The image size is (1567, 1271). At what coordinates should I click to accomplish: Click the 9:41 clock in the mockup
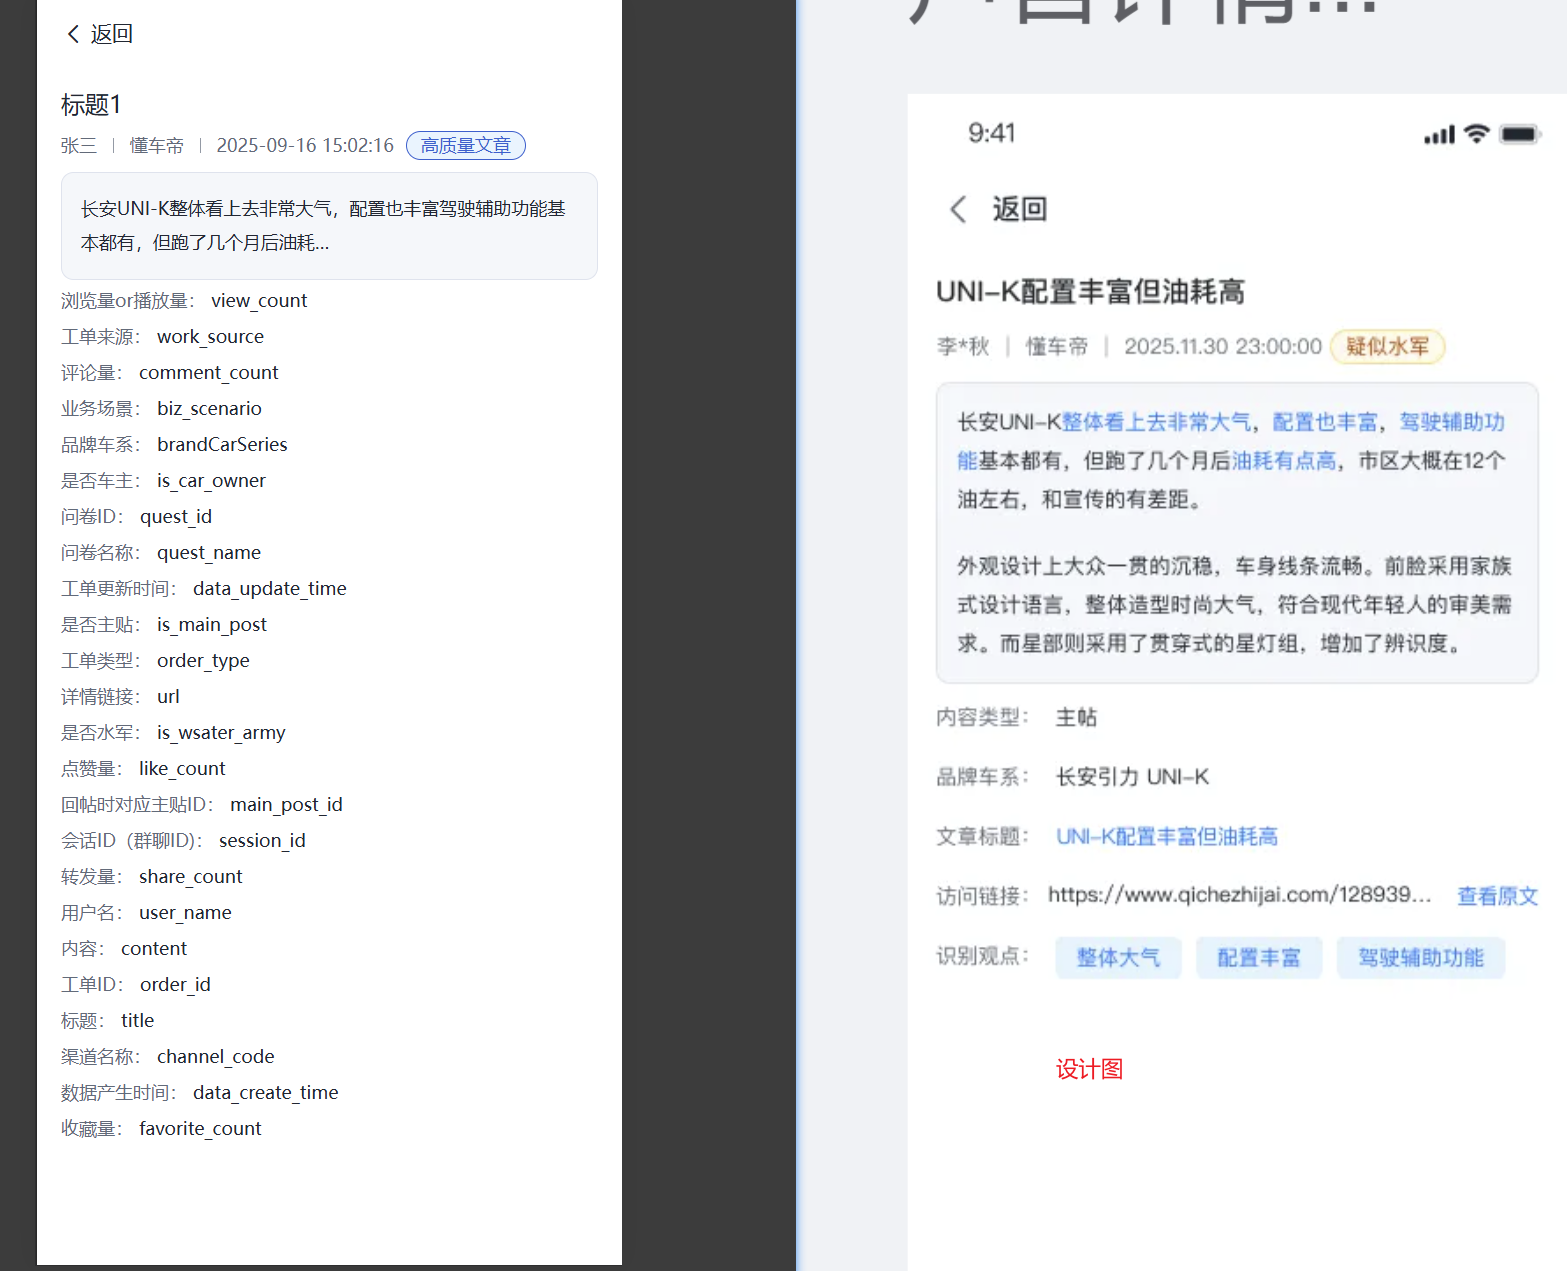click(x=991, y=134)
